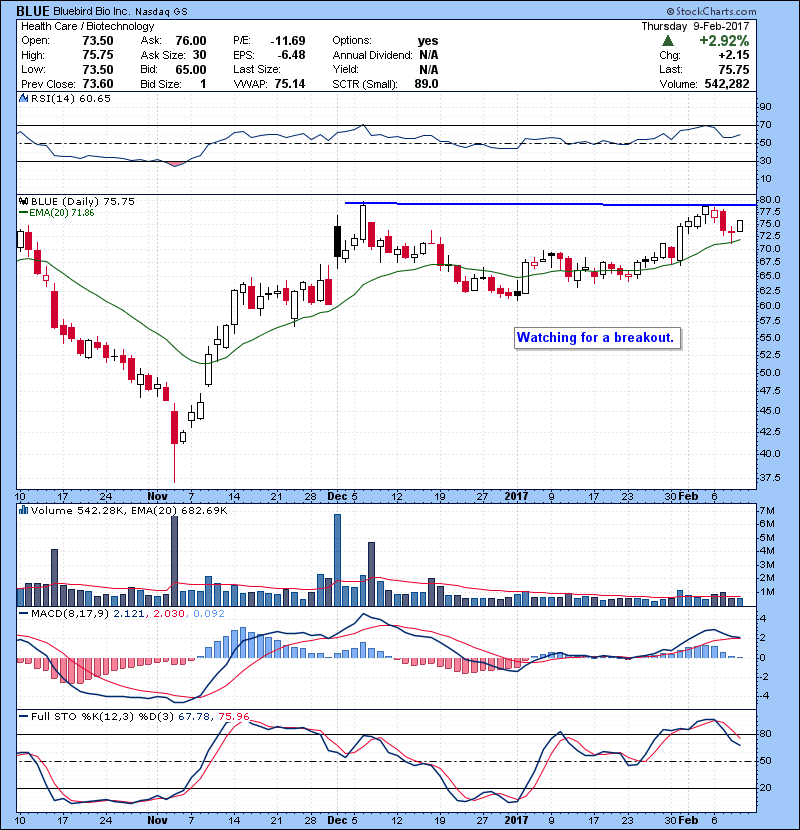Click the blue horizontal resistance line near 80
Viewport: 800px width, 830px height.
point(551,204)
